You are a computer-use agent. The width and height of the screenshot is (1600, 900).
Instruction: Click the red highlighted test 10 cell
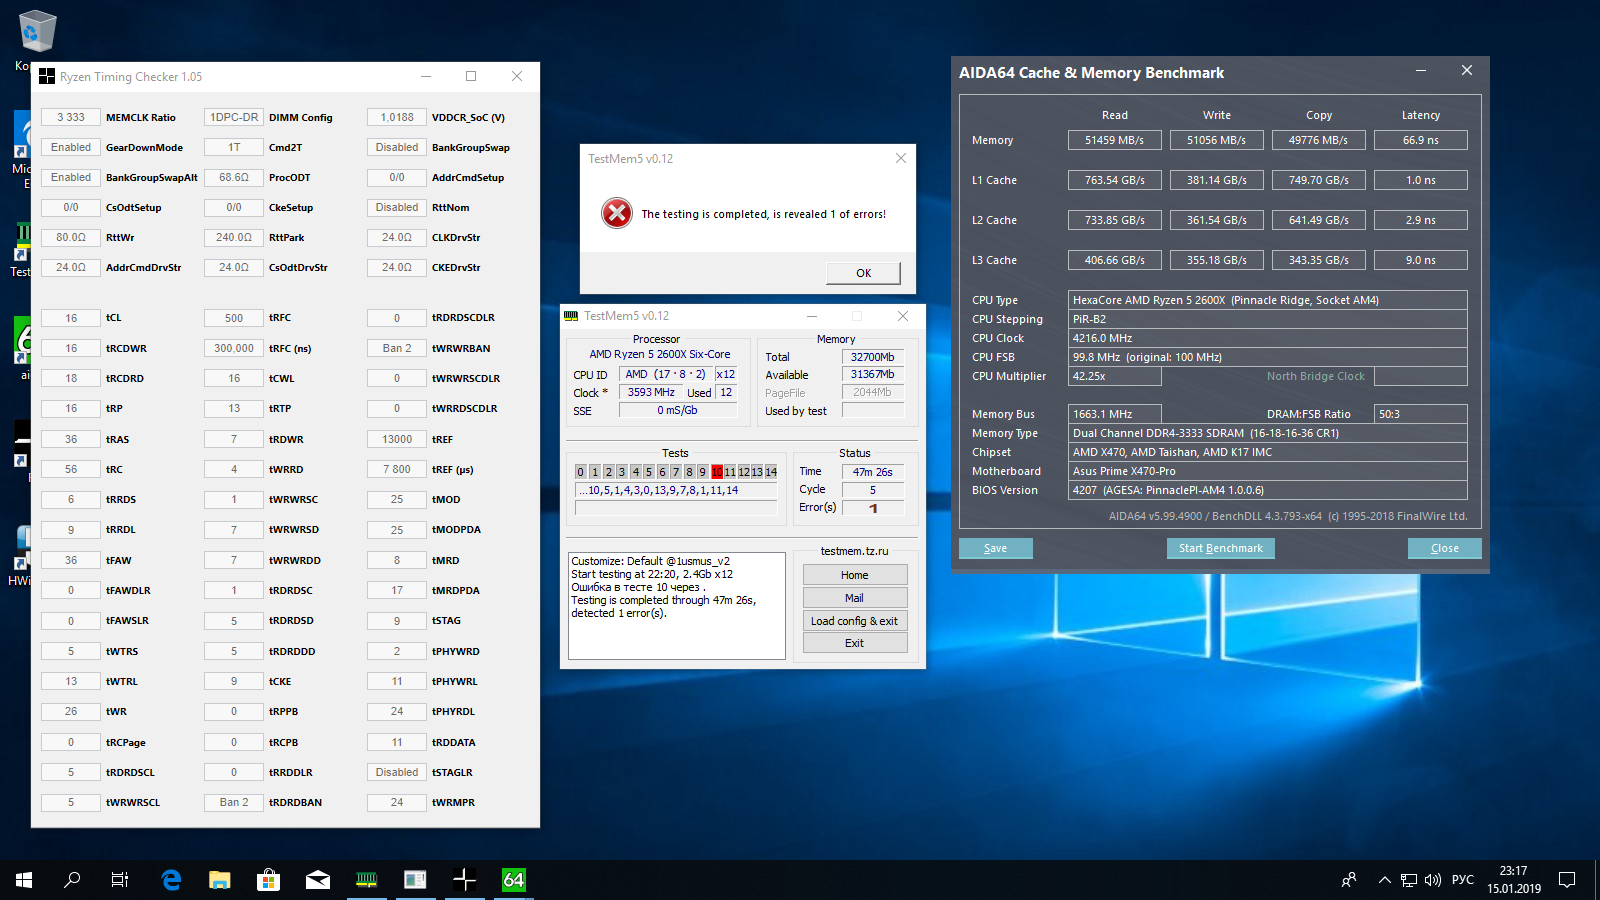717,472
